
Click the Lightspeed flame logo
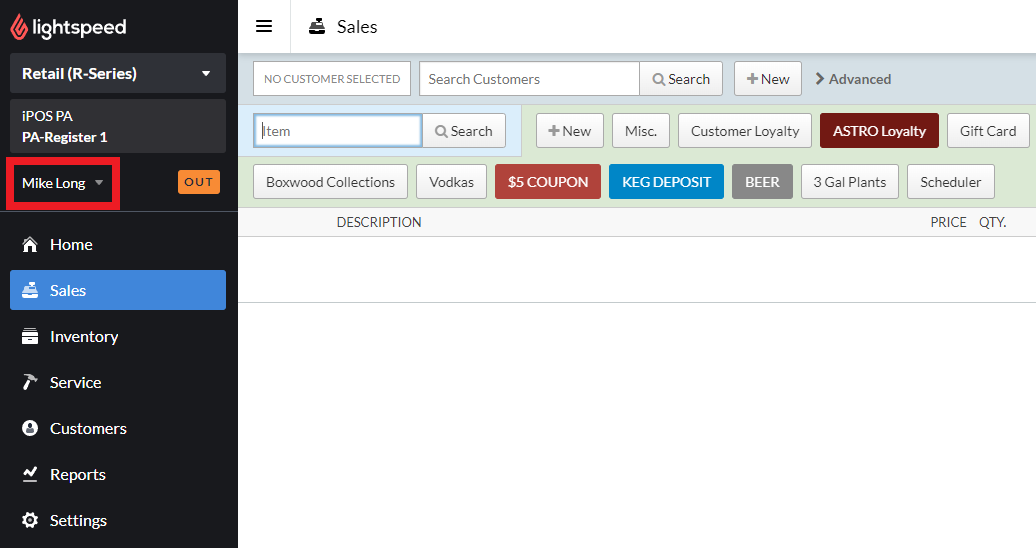point(19,28)
